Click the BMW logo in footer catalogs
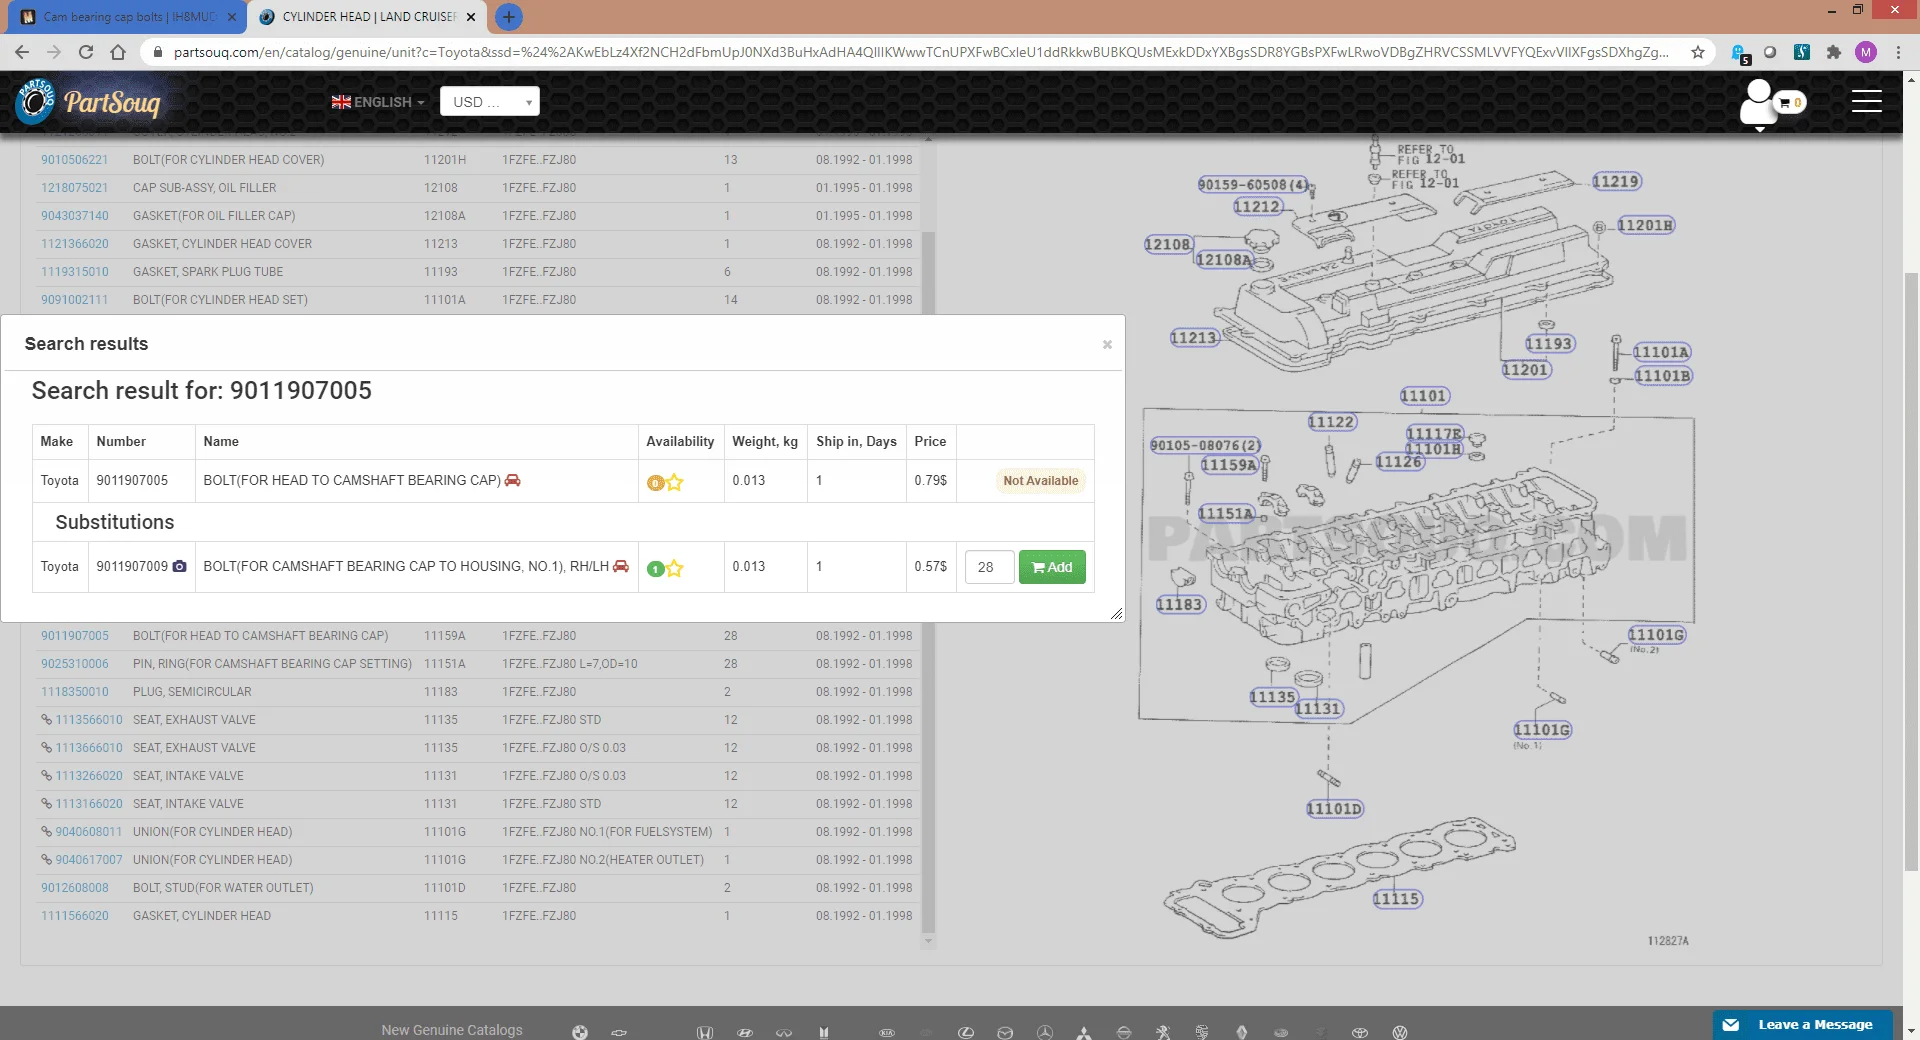This screenshot has width=1920, height=1040. pos(580,1032)
